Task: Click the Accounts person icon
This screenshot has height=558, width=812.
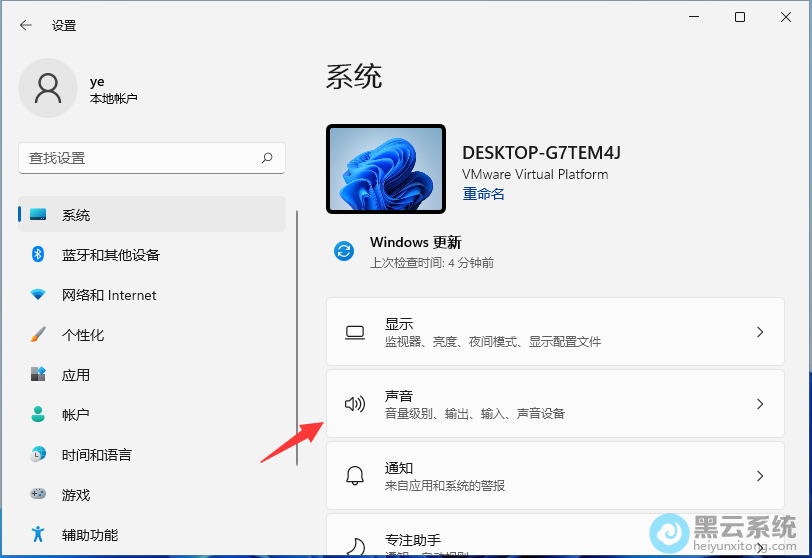Action: [x=38, y=414]
